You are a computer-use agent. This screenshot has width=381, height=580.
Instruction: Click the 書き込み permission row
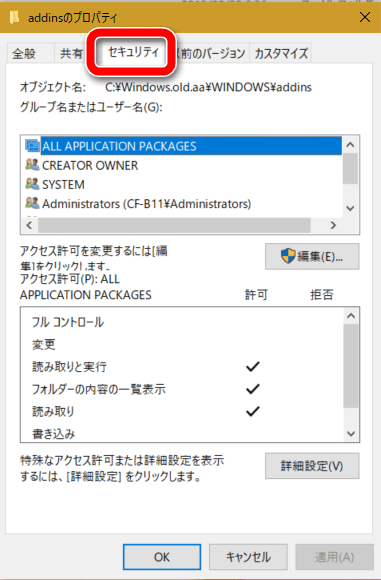(181, 433)
